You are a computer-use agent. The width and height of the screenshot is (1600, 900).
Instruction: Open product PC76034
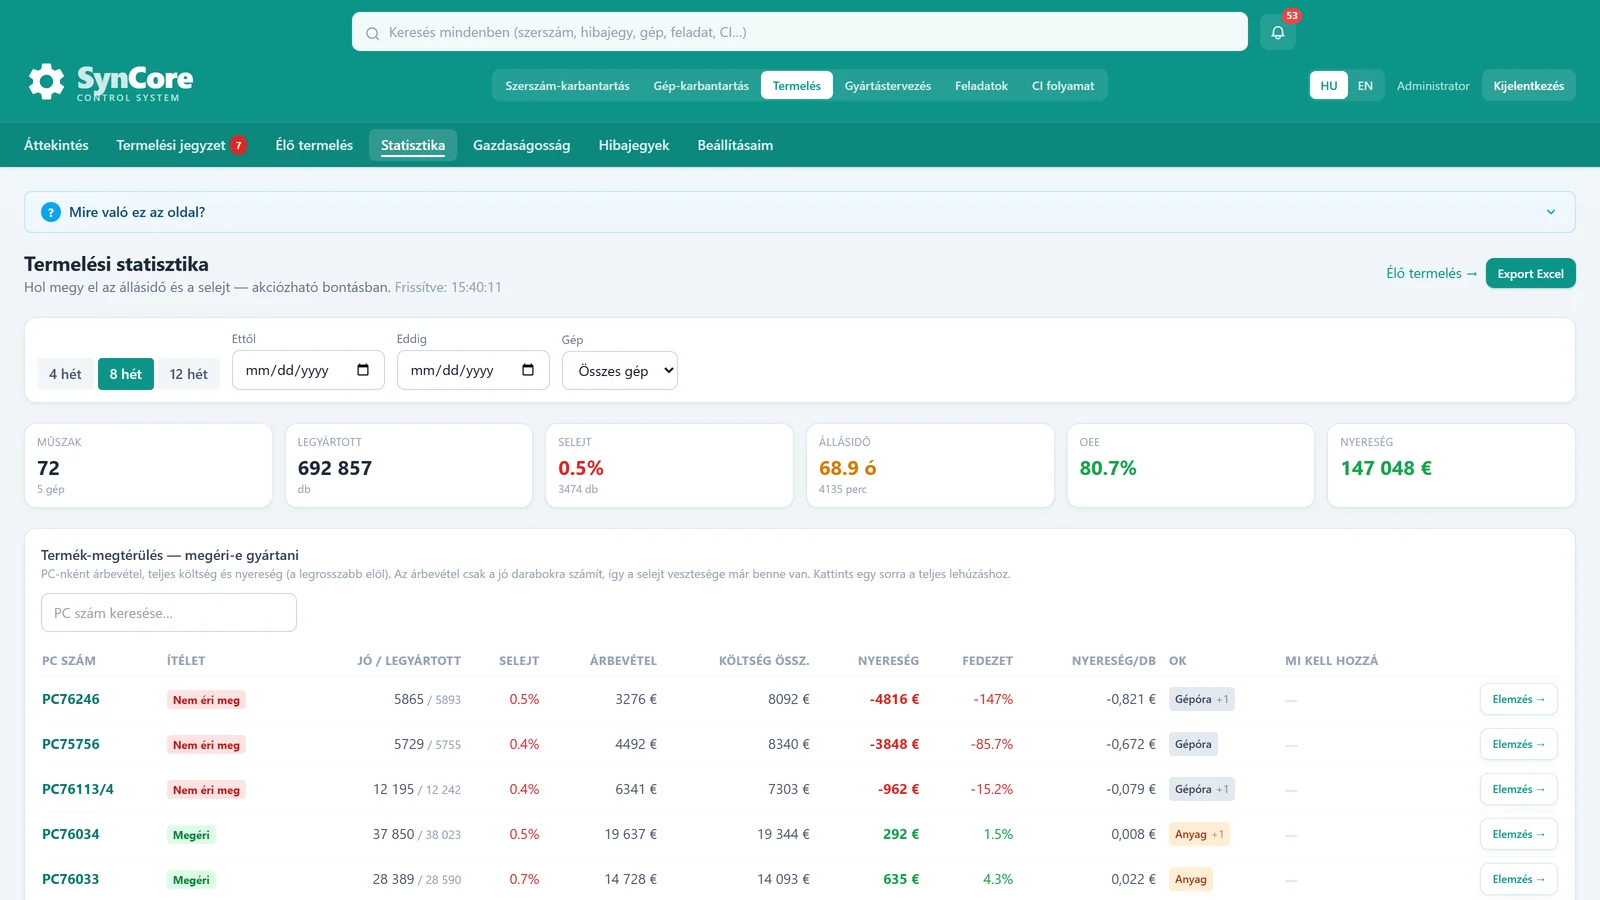pos(71,834)
